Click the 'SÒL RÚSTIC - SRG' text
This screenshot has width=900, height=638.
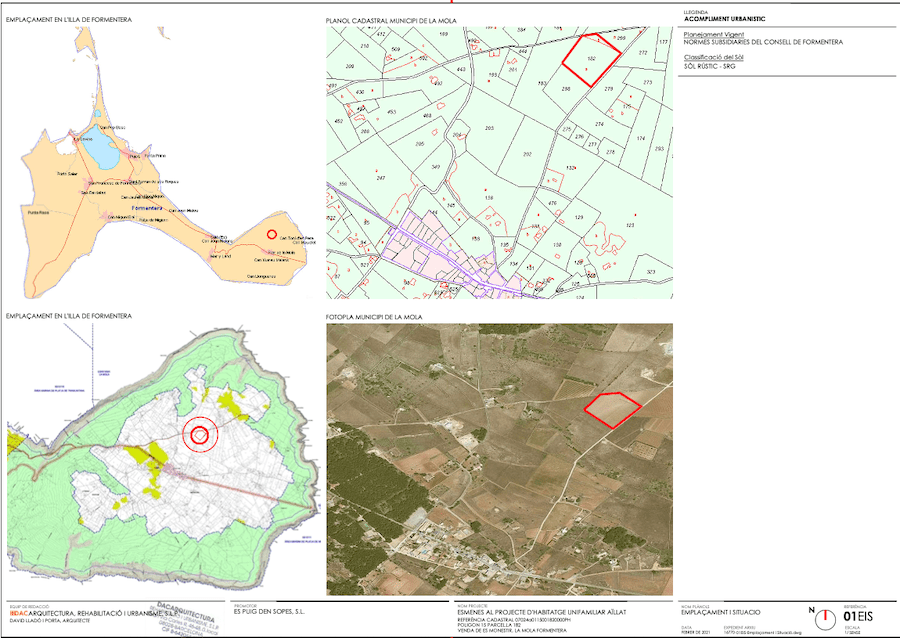[x=709, y=66]
